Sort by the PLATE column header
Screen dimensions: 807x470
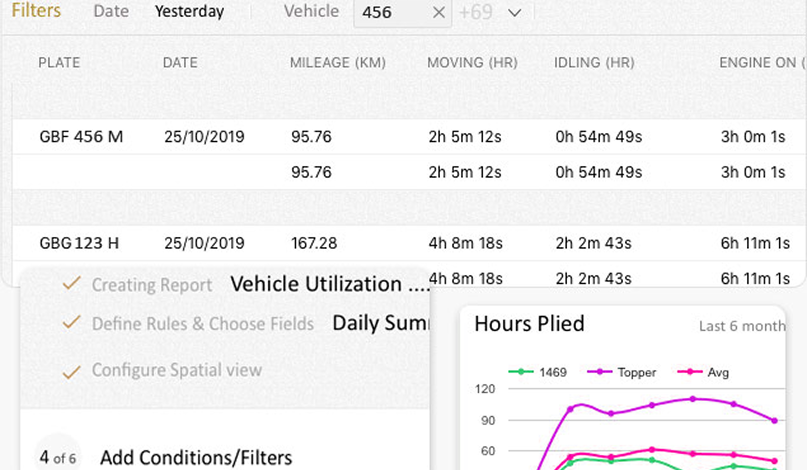click(x=59, y=63)
